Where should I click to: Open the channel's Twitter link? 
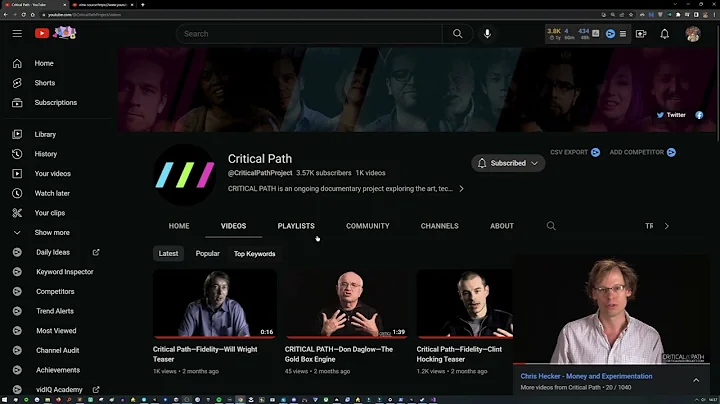point(671,115)
